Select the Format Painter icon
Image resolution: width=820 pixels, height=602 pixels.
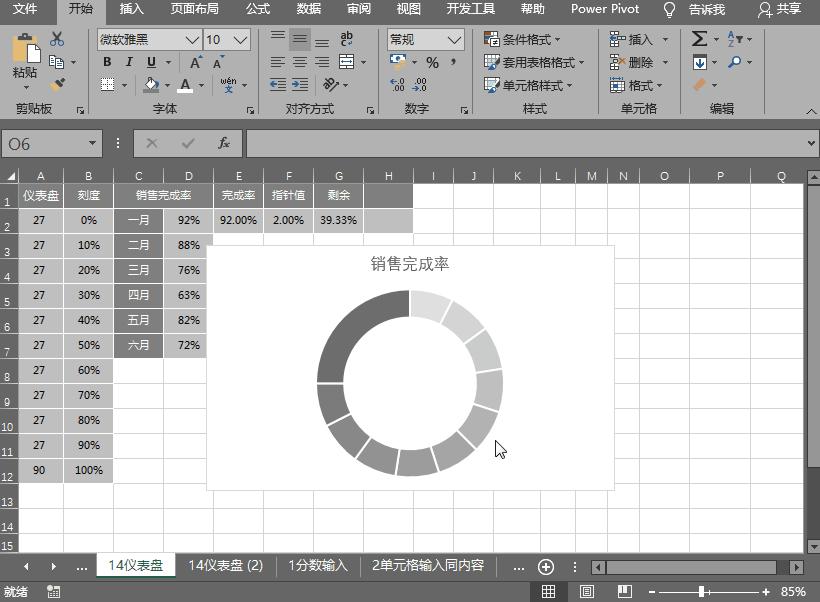[60, 85]
